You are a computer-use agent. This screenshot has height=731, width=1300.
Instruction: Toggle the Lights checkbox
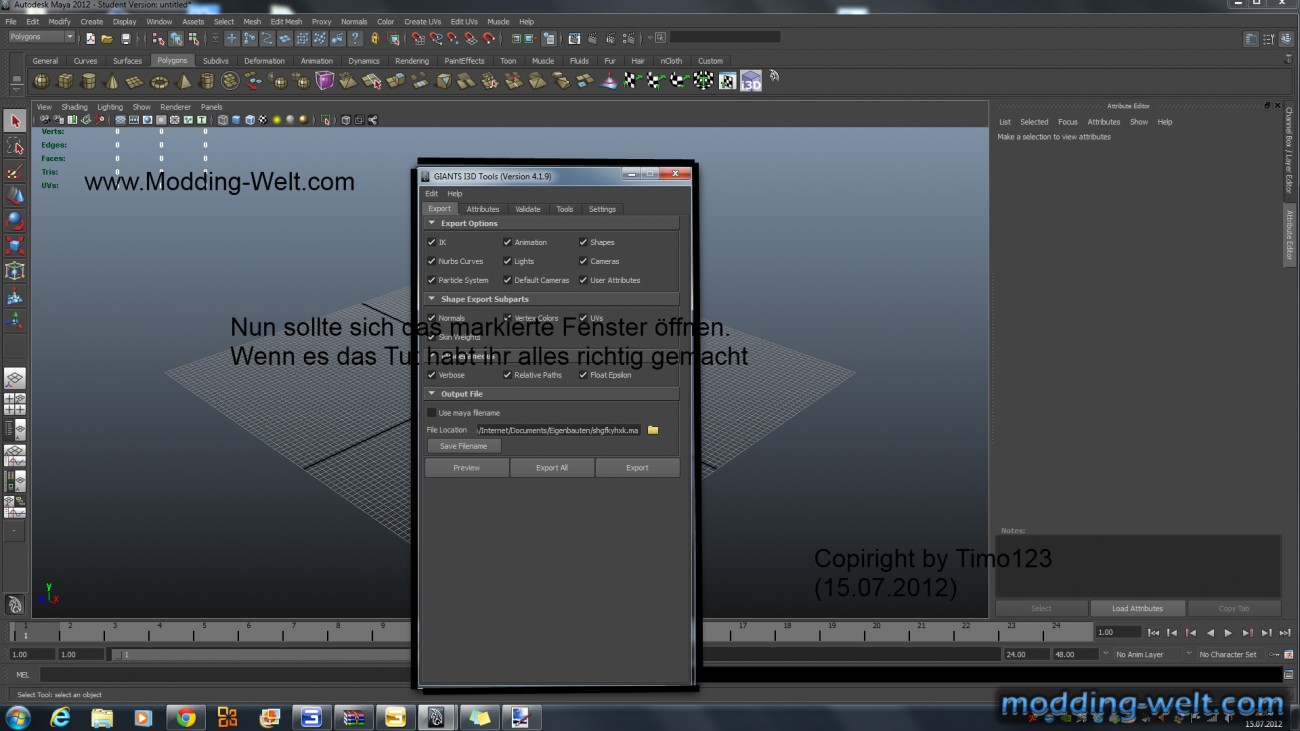pyautogui.click(x=508, y=261)
